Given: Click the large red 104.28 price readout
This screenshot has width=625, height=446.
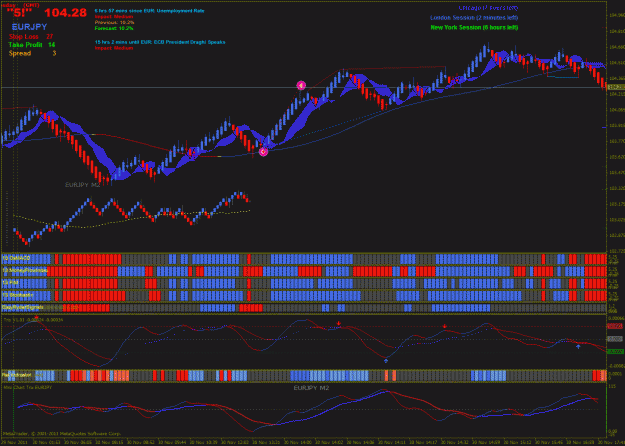Looking at the screenshot, I should (x=65, y=13).
